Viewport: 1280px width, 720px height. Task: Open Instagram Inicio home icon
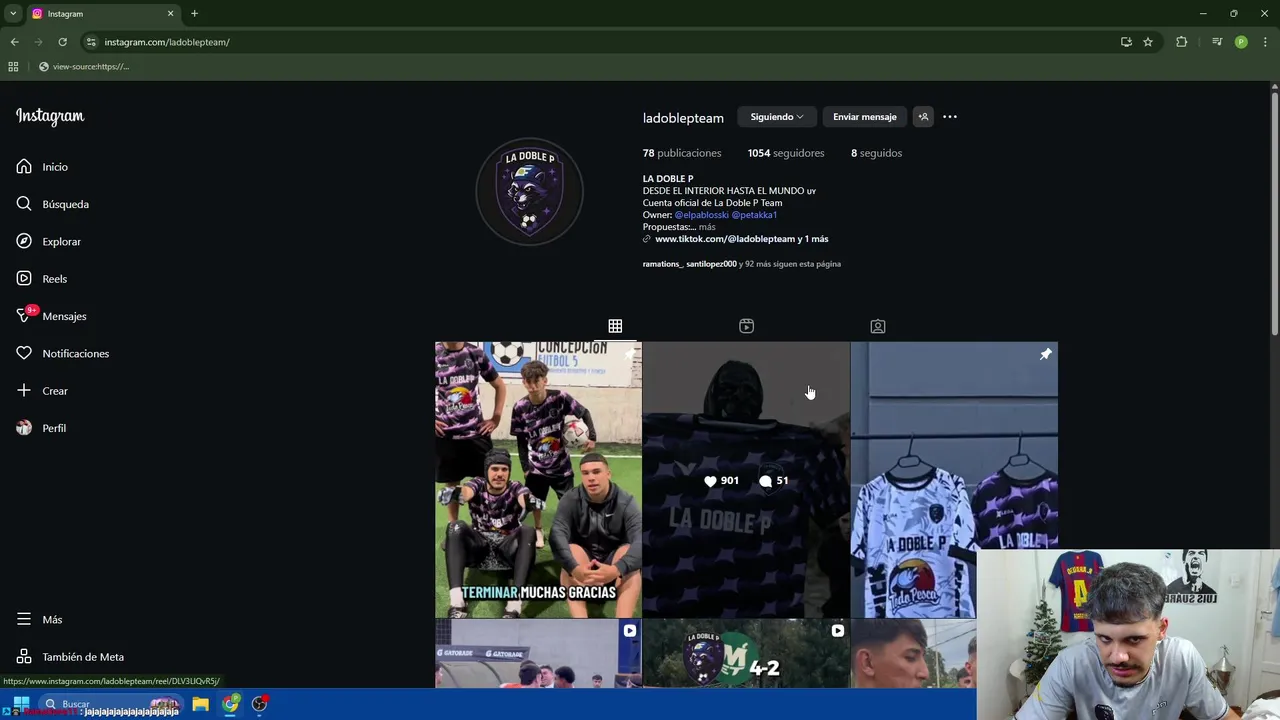click(x=24, y=167)
